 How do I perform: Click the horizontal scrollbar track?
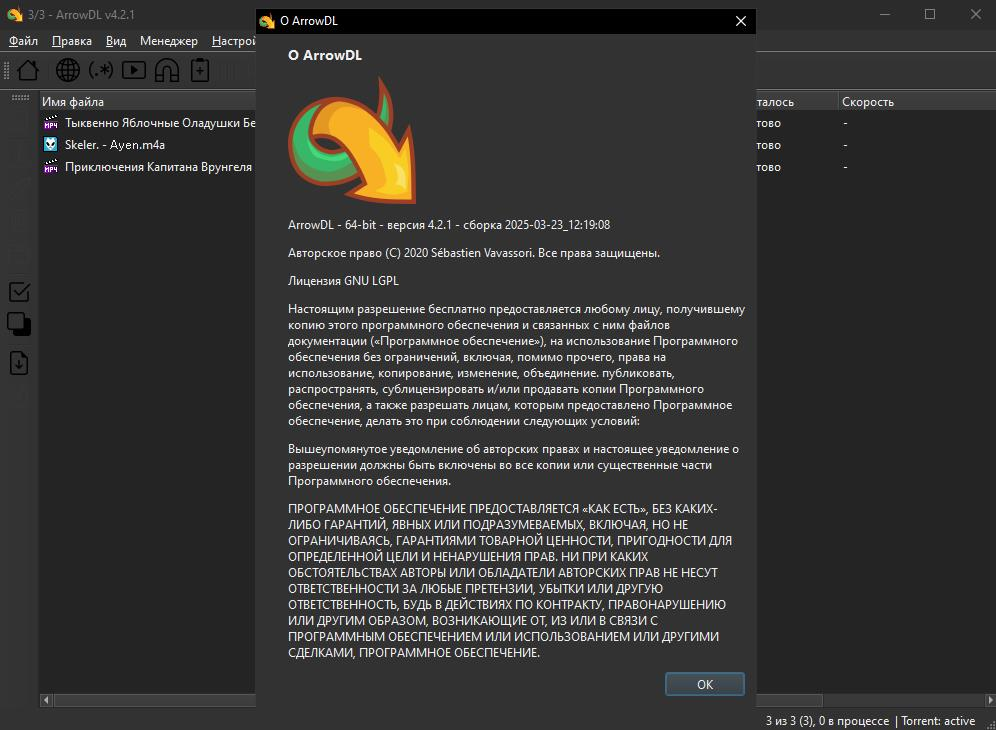pyautogui.click(x=903, y=700)
